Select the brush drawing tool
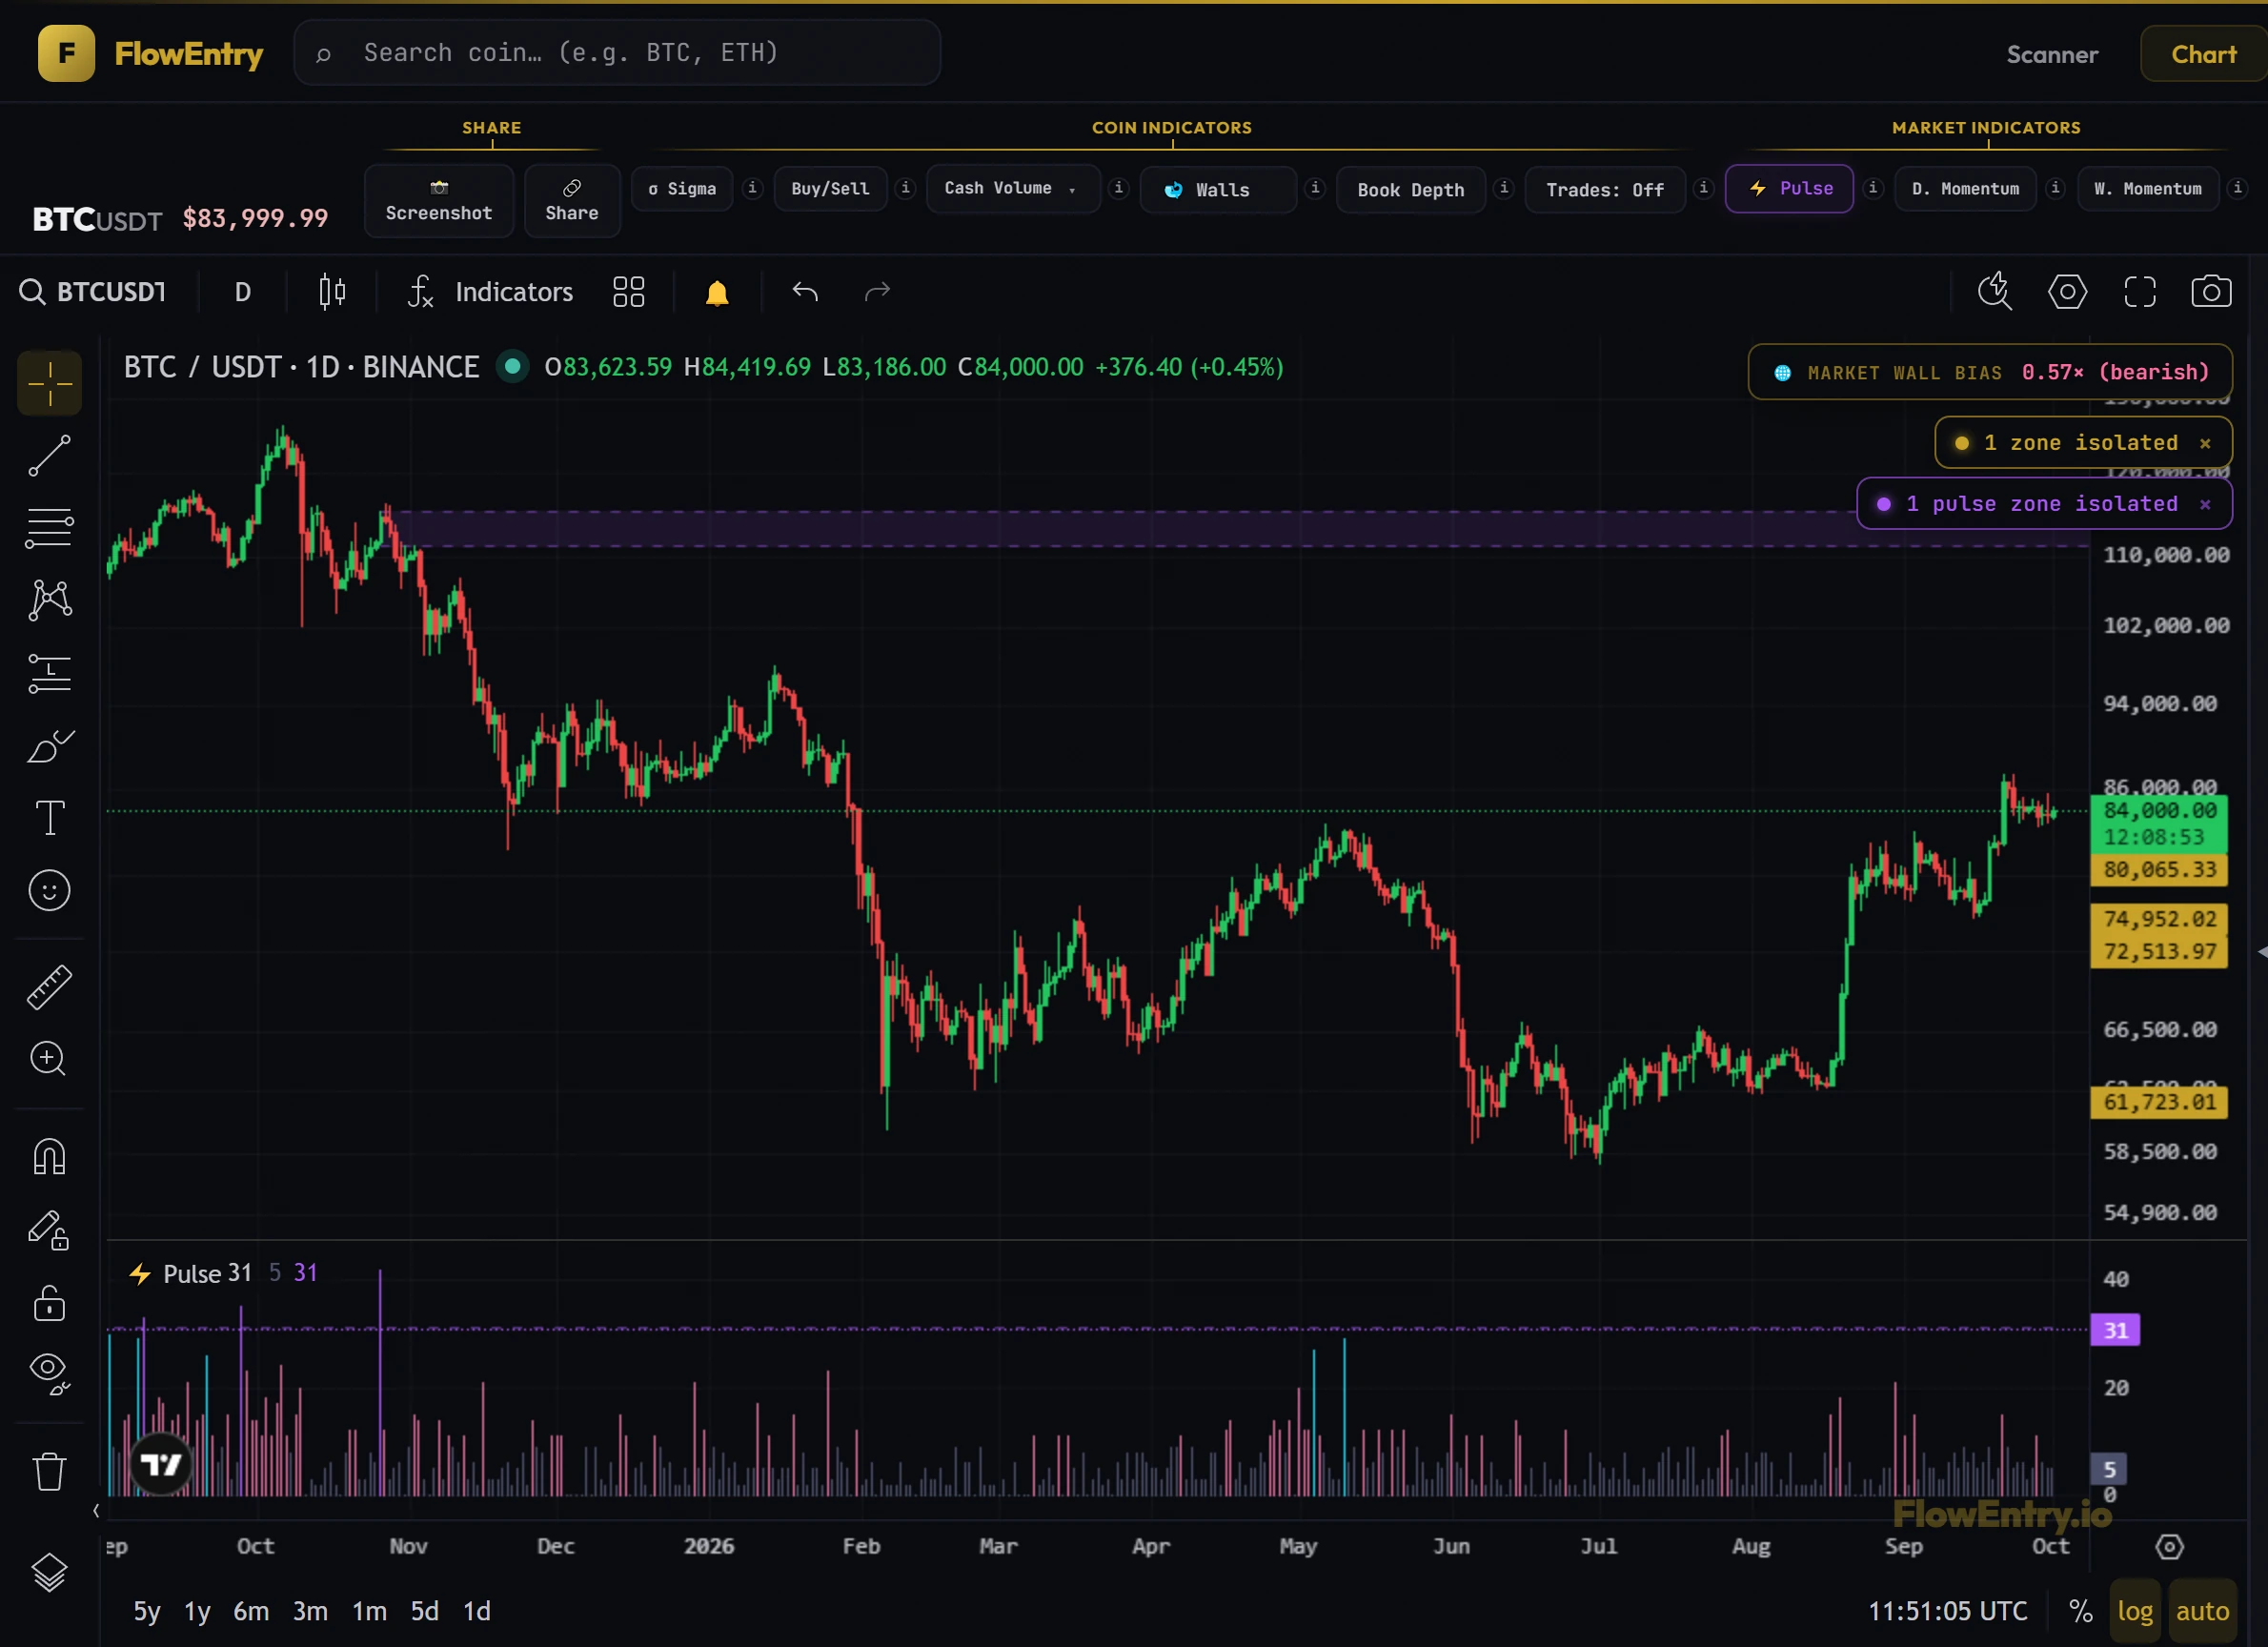Screen dimensions: 2268x1647 point(49,746)
